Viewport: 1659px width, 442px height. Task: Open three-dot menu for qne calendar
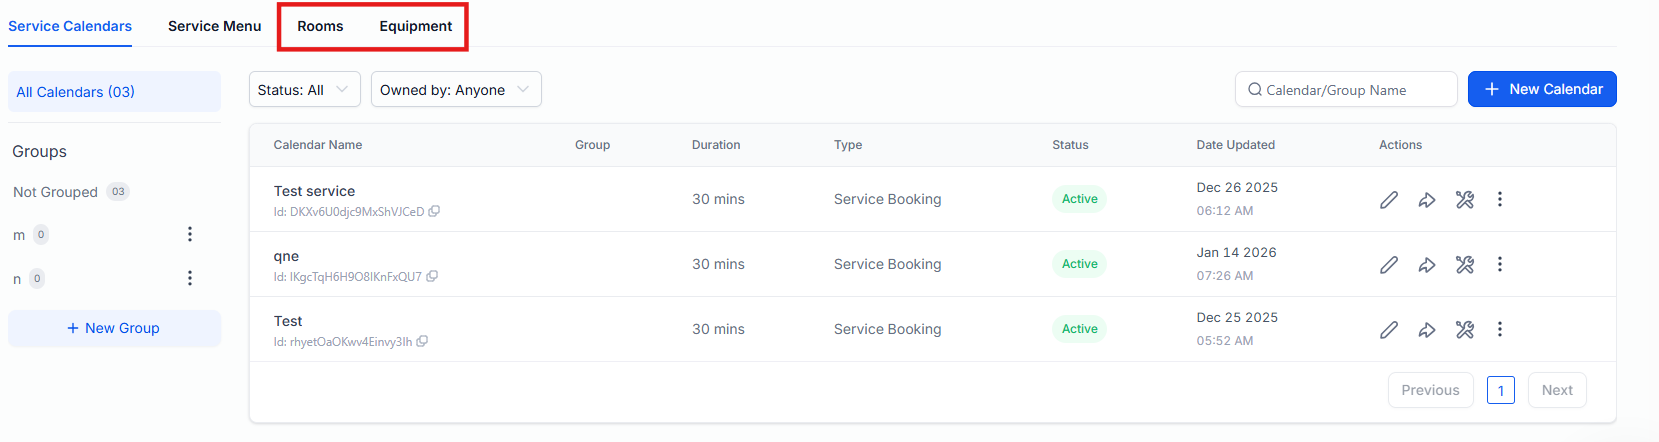(x=1500, y=264)
